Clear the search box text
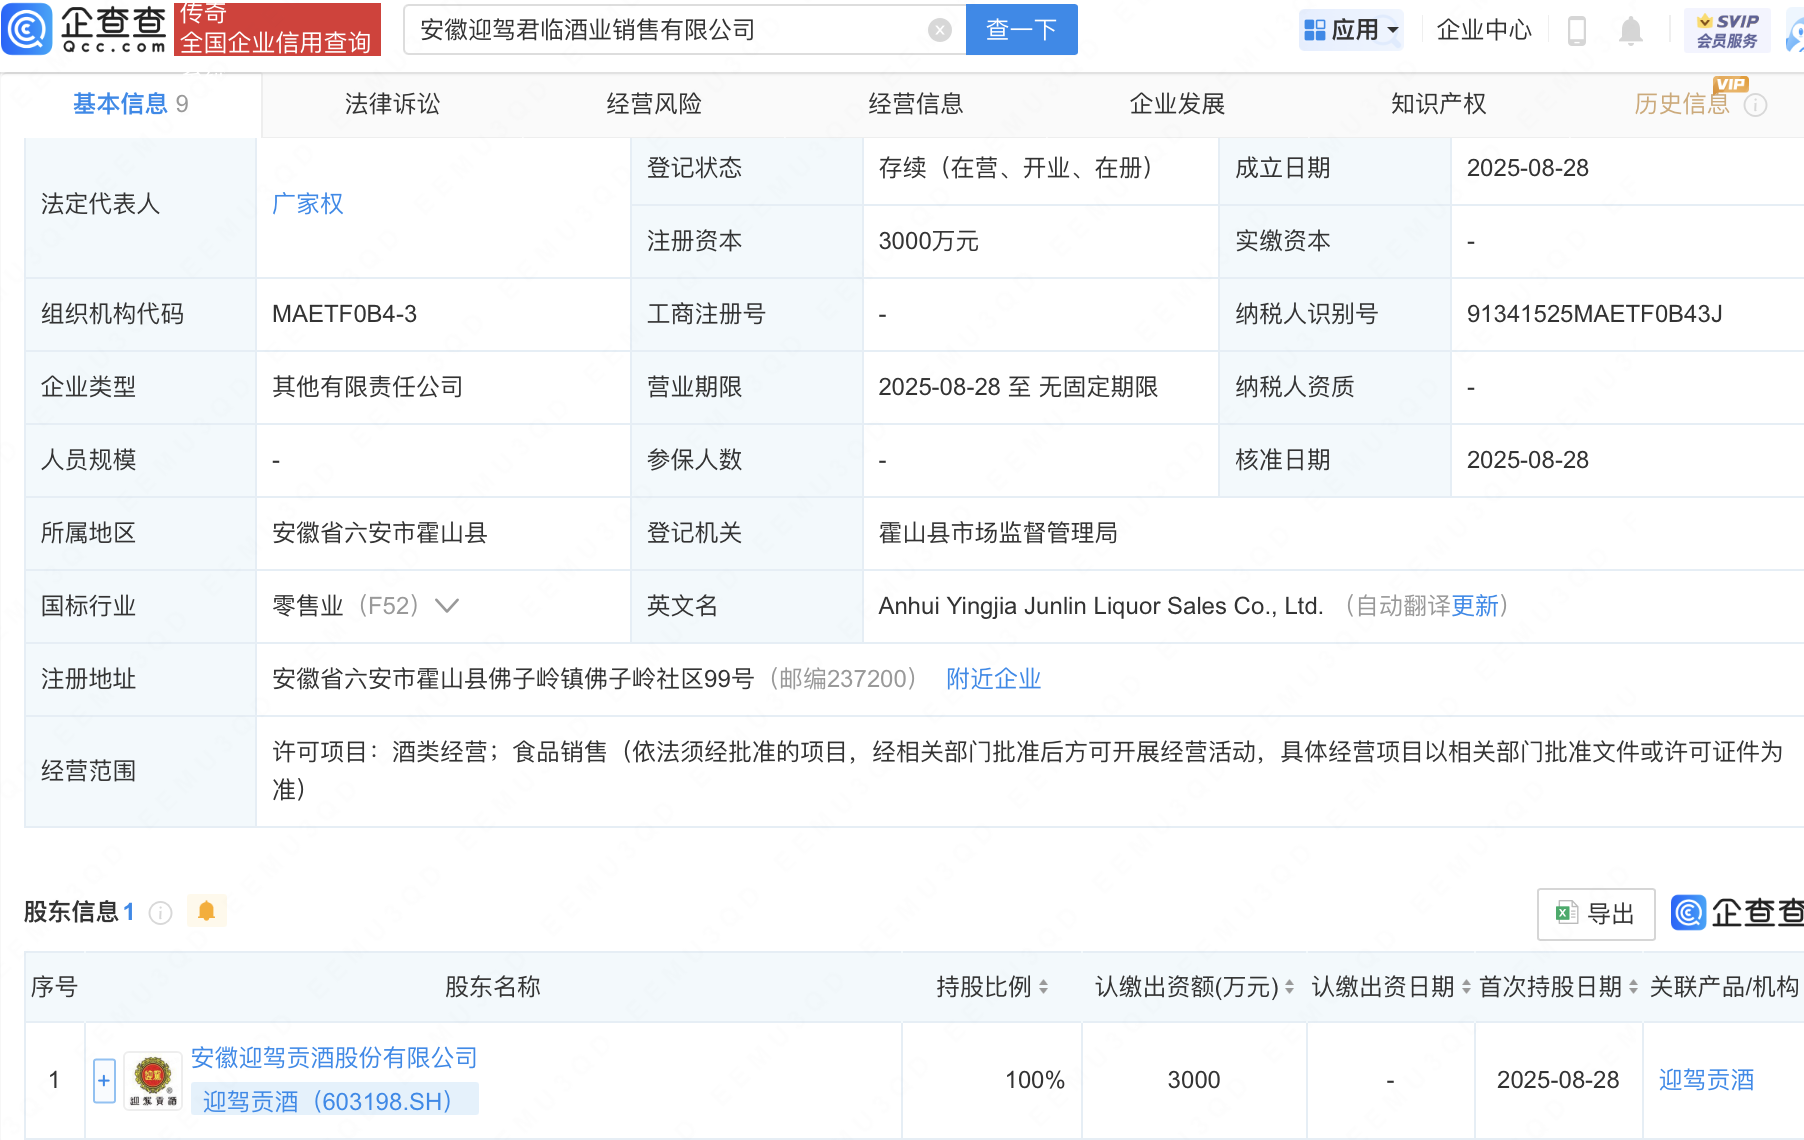This screenshot has height=1140, width=1804. (x=939, y=30)
